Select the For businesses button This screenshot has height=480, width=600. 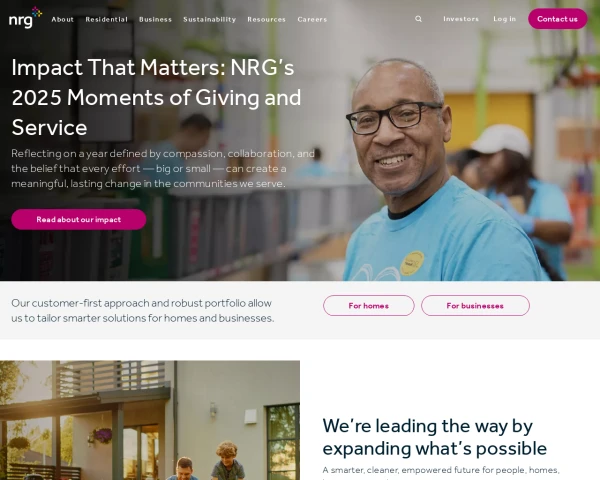pyautogui.click(x=475, y=305)
